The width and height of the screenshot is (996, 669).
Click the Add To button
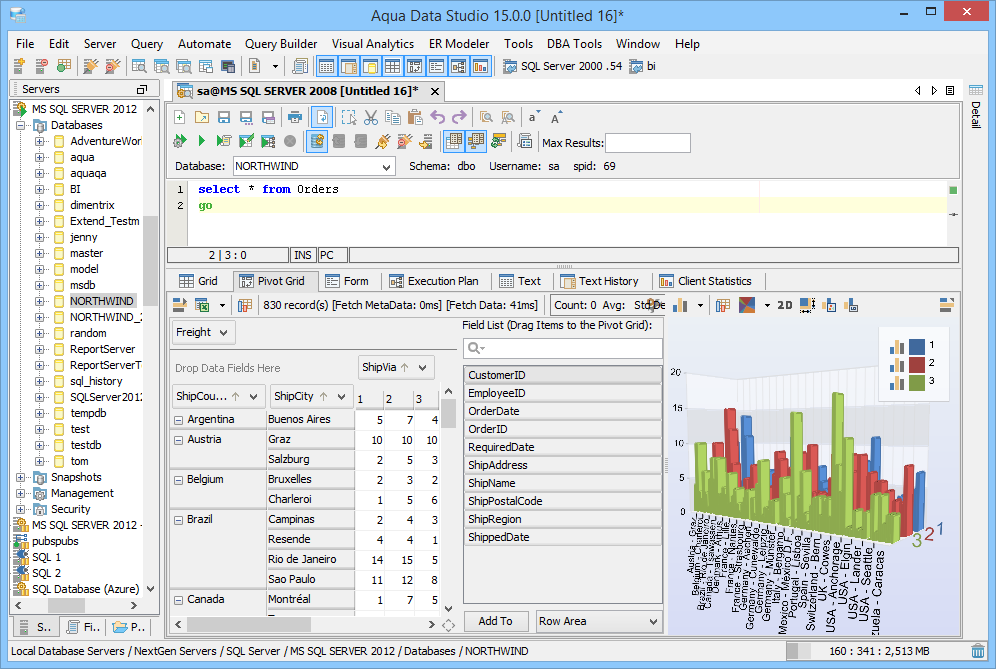[x=495, y=621]
